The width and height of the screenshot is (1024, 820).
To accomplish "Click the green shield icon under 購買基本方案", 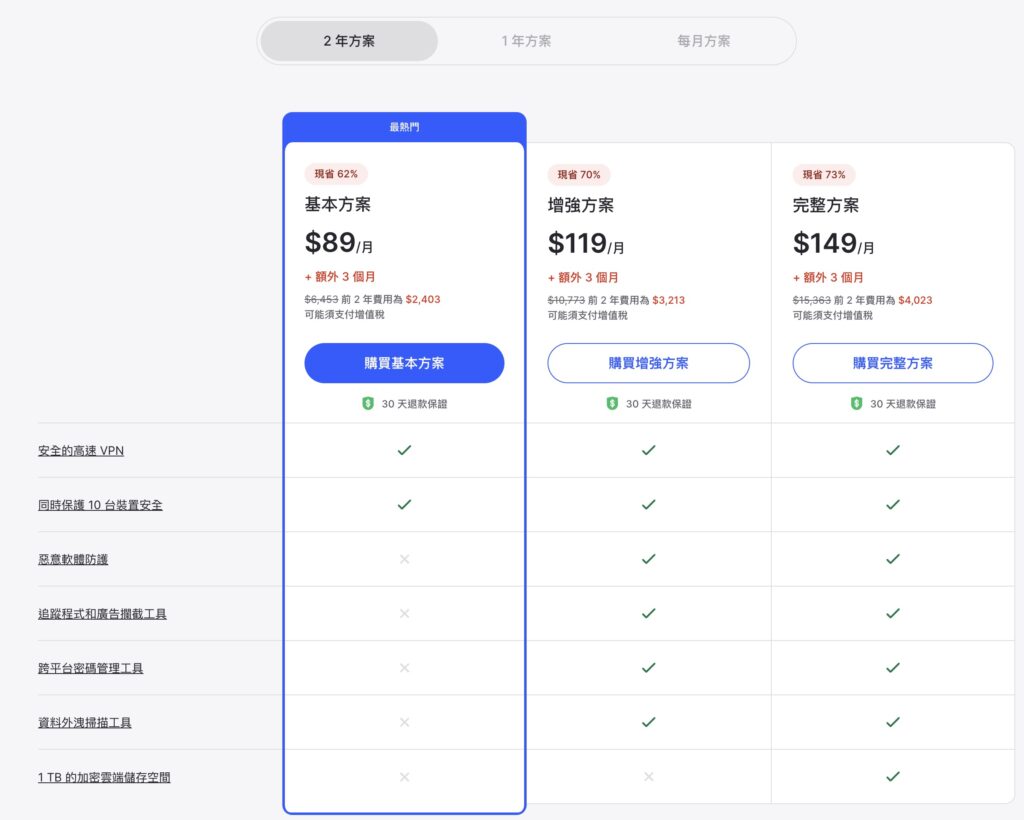I will click(368, 403).
